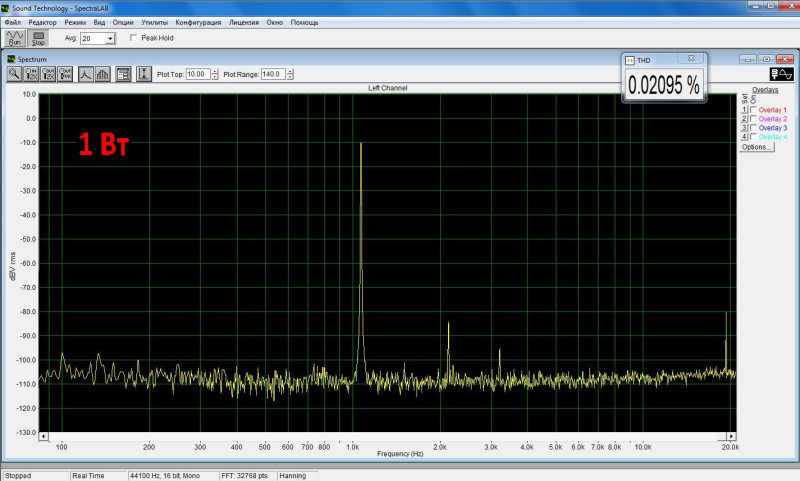Viewport: 800px width, 481px height.
Task: Open the Вид menu
Action: click(99, 22)
